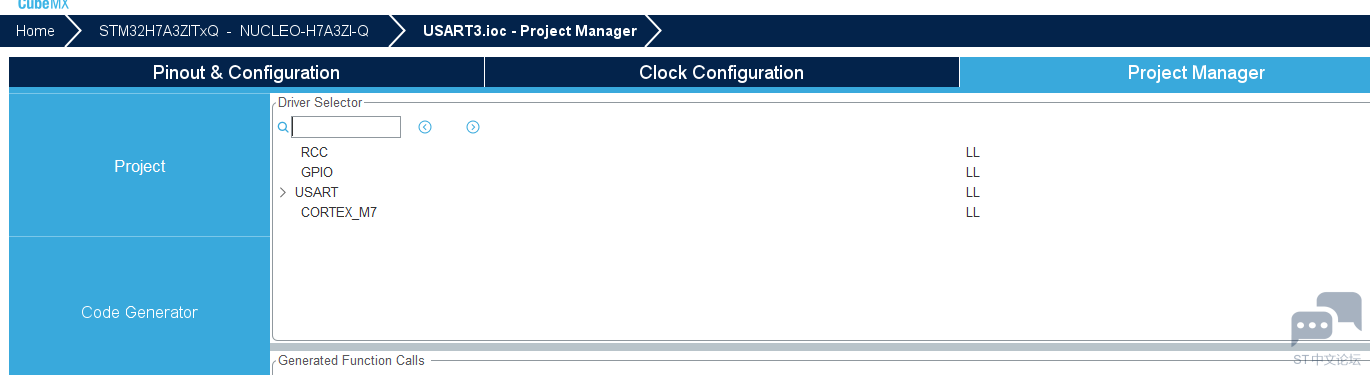The height and width of the screenshot is (375, 1370).
Task: Open the Project settings side panel
Action: (x=139, y=166)
